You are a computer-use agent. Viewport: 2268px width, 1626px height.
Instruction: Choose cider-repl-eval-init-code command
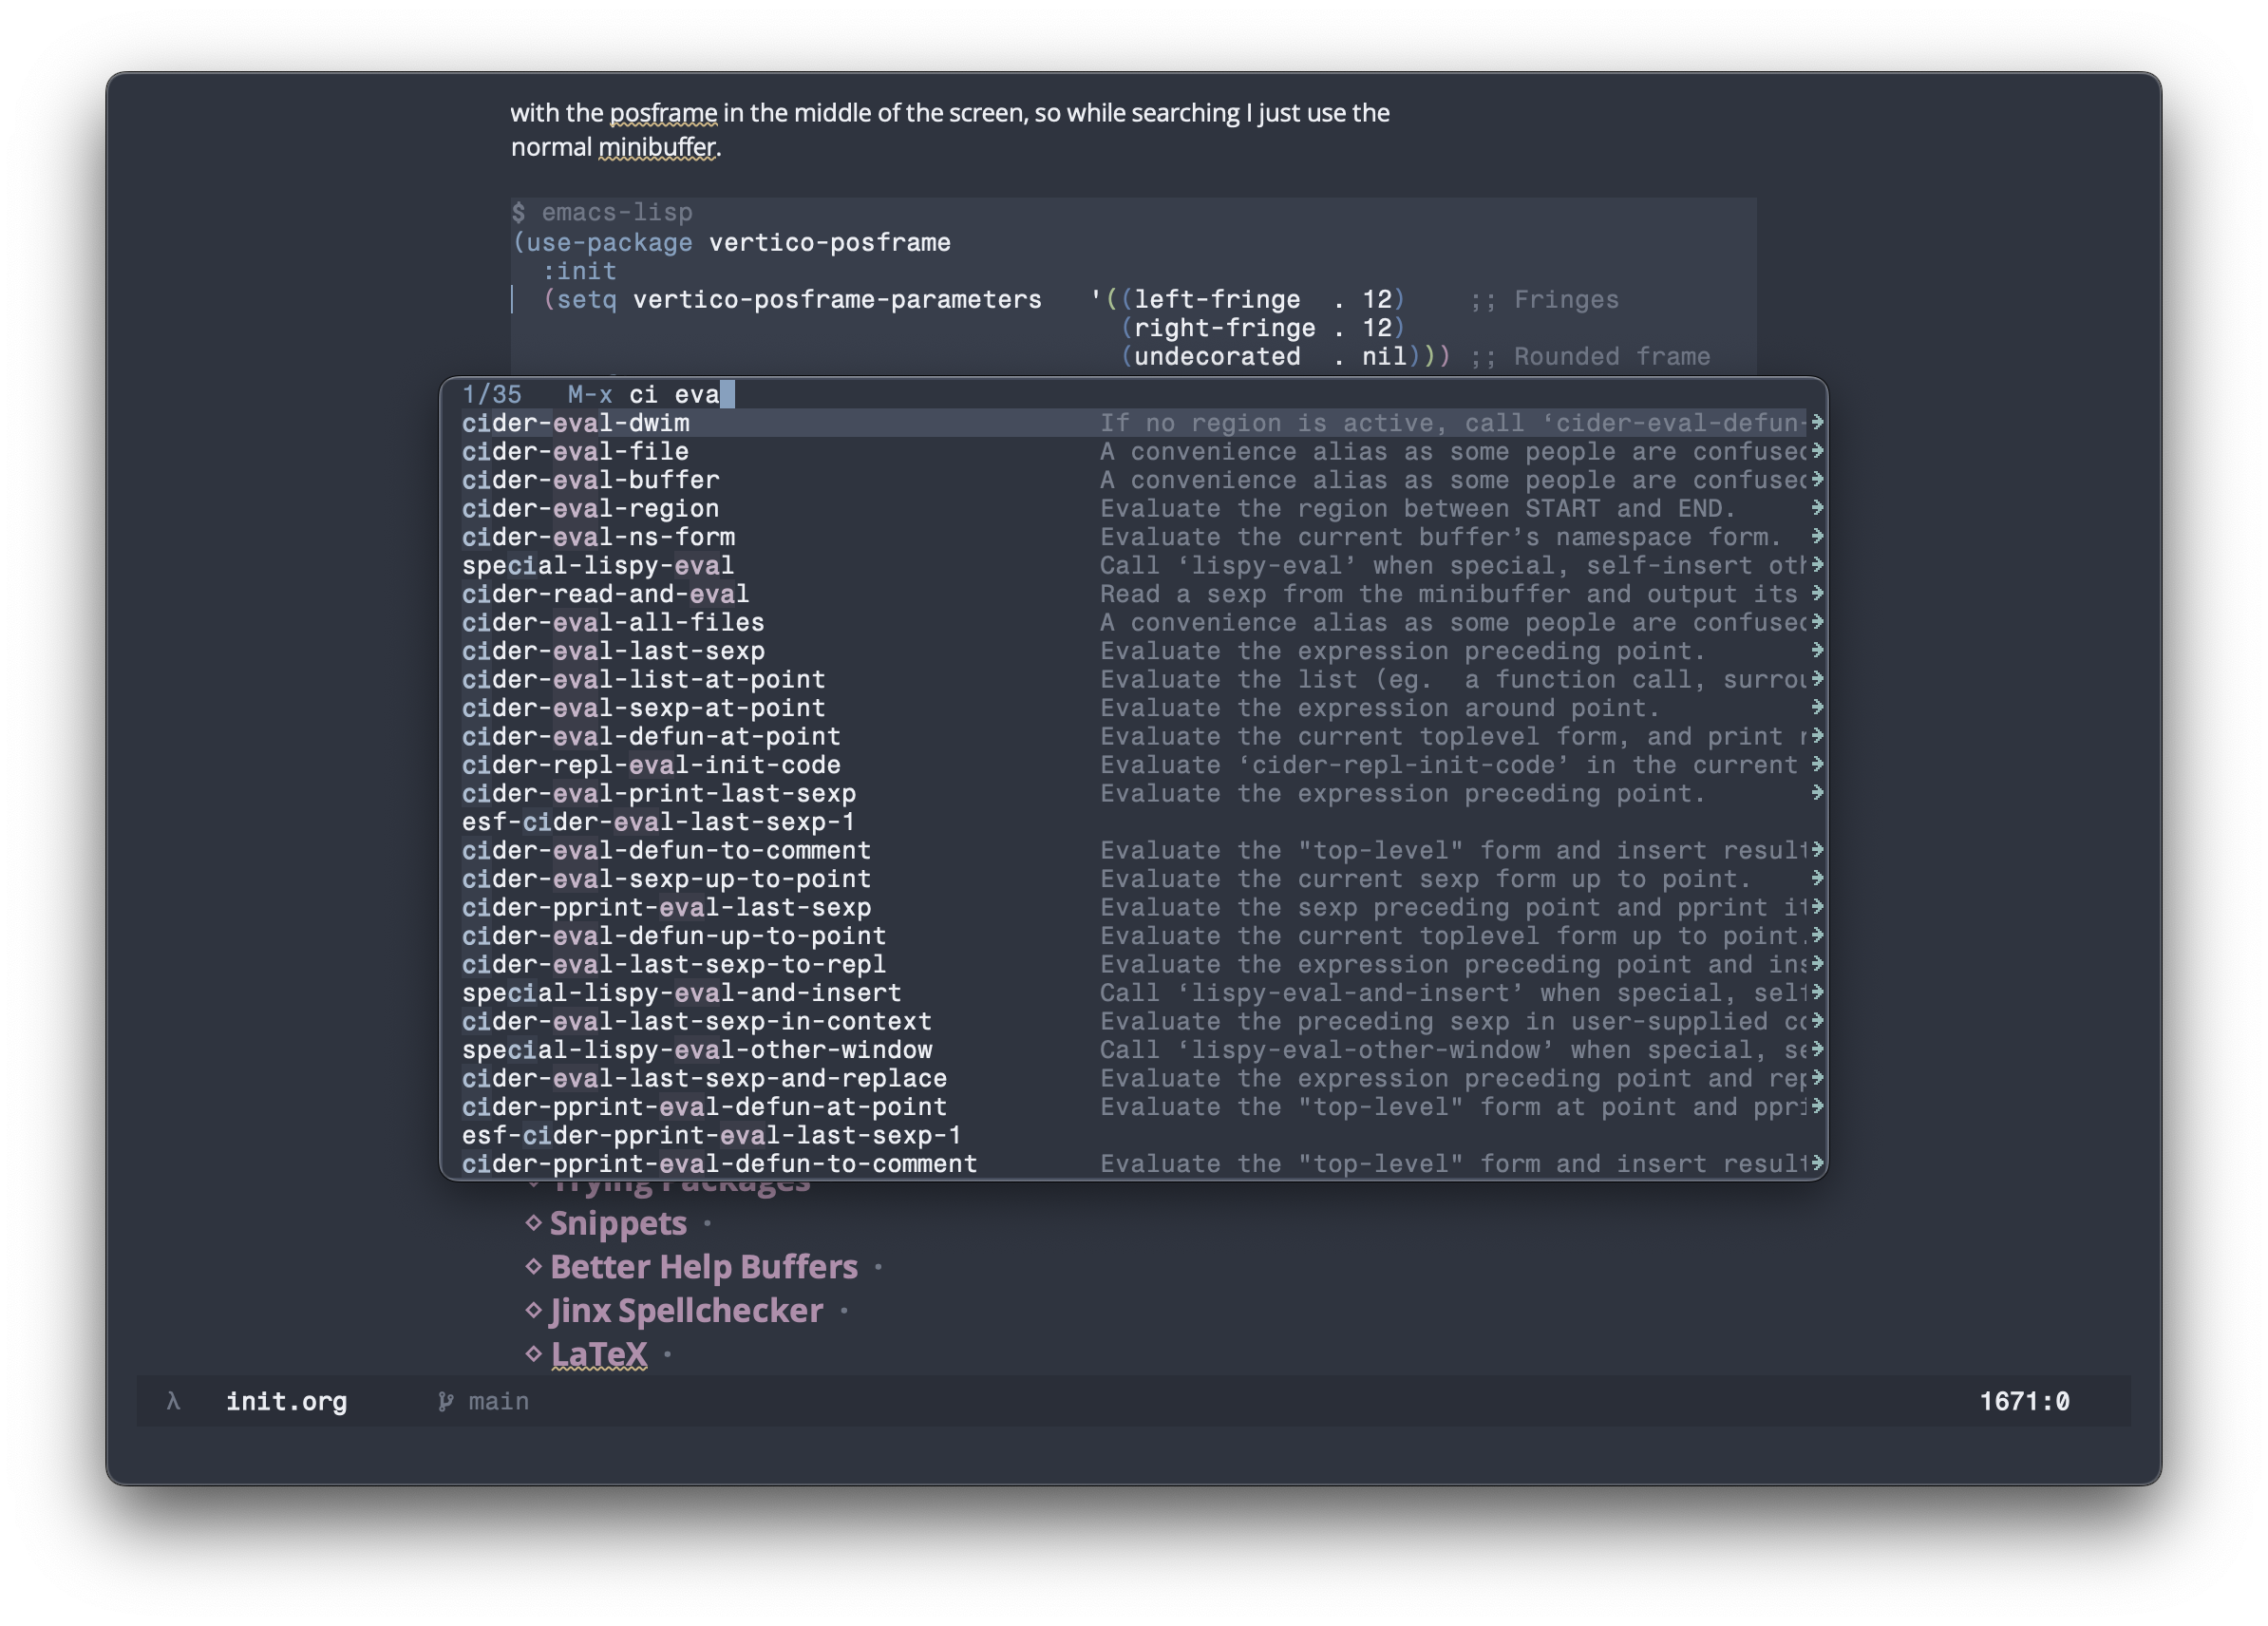[x=1133, y=765]
